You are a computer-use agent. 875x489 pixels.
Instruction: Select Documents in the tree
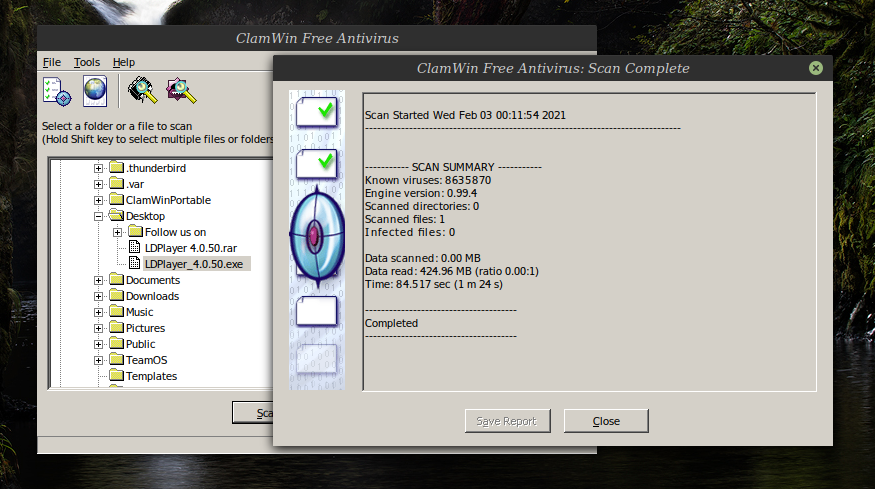point(152,280)
